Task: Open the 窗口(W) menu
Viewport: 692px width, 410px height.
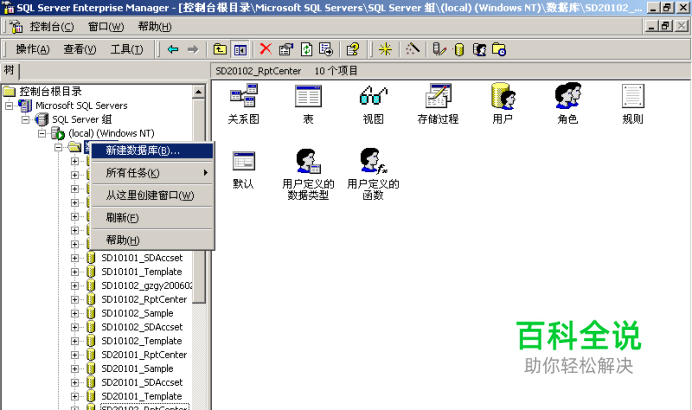Action: (x=106, y=27)
